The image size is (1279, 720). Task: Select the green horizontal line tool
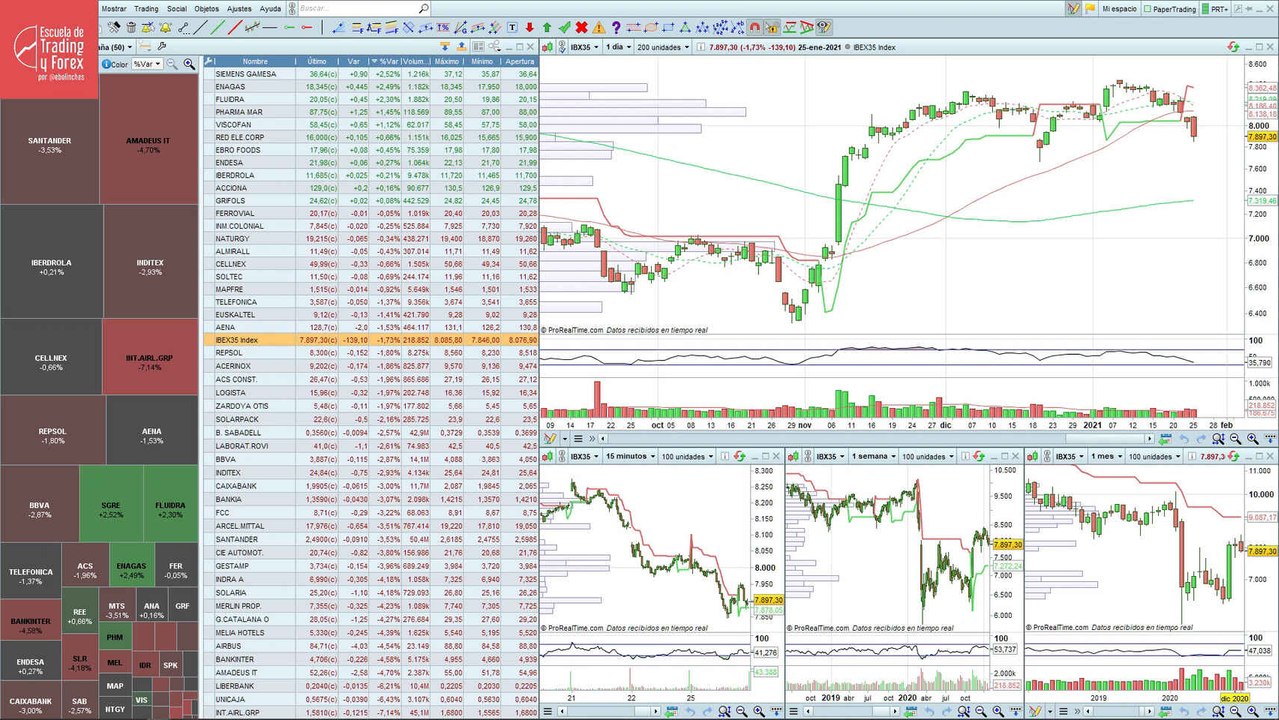[x=288, y=27]
